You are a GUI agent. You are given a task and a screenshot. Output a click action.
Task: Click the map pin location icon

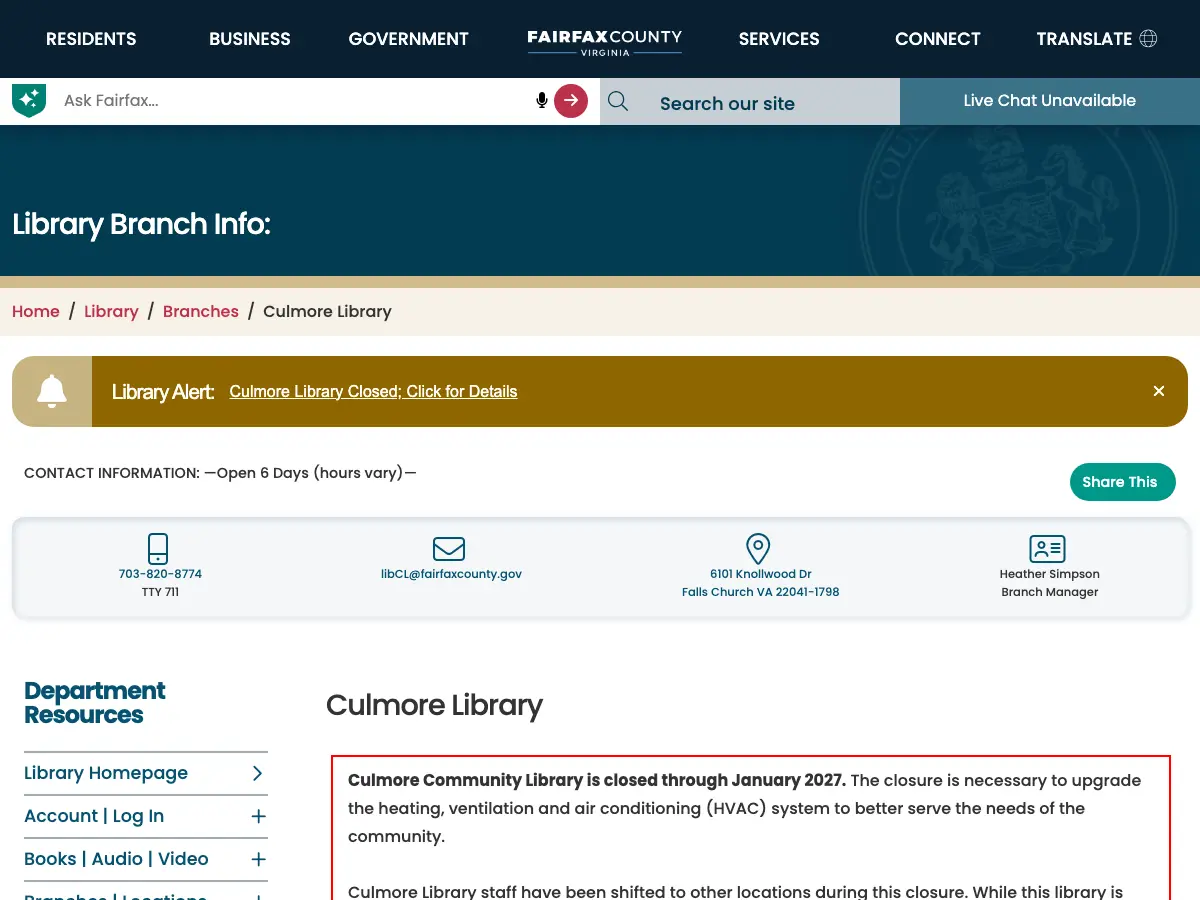tap(758, 549)
